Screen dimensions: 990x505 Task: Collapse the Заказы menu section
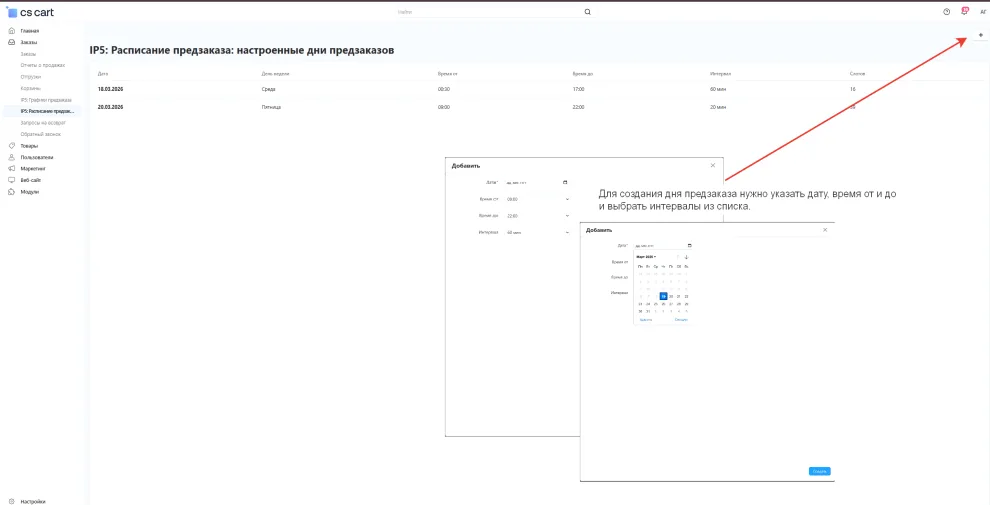click(x=28, y=42)
